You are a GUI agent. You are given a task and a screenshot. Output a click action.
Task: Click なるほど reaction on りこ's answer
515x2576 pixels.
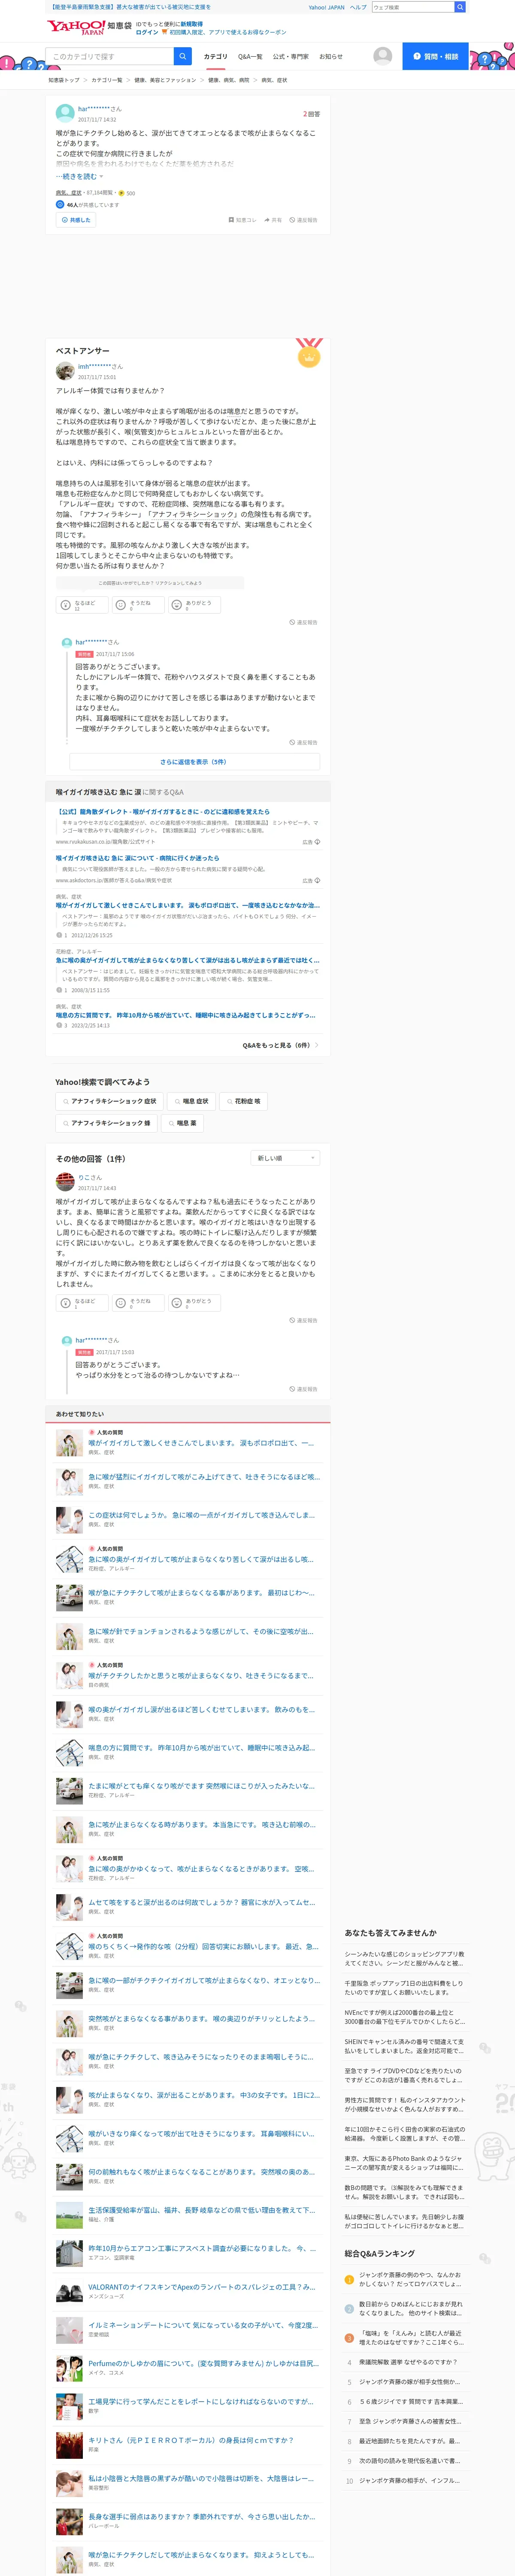82,1303
